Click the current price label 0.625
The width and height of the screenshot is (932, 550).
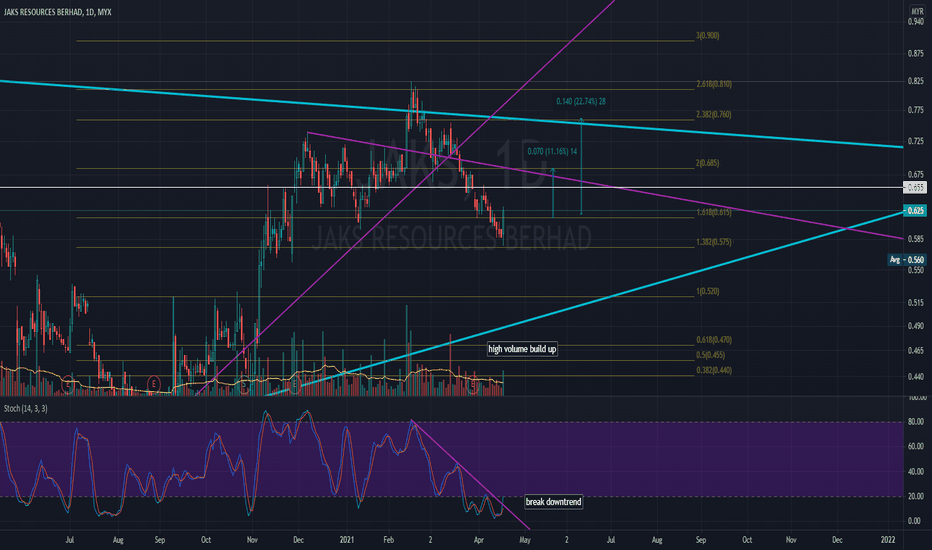[915, 210]
